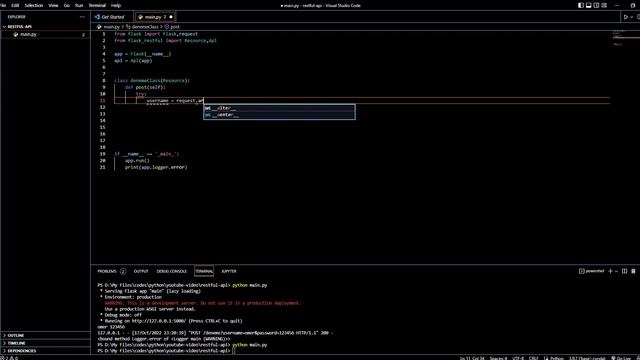
Task: Create a new terminal with plus icon
Action: tap(610, 271)
